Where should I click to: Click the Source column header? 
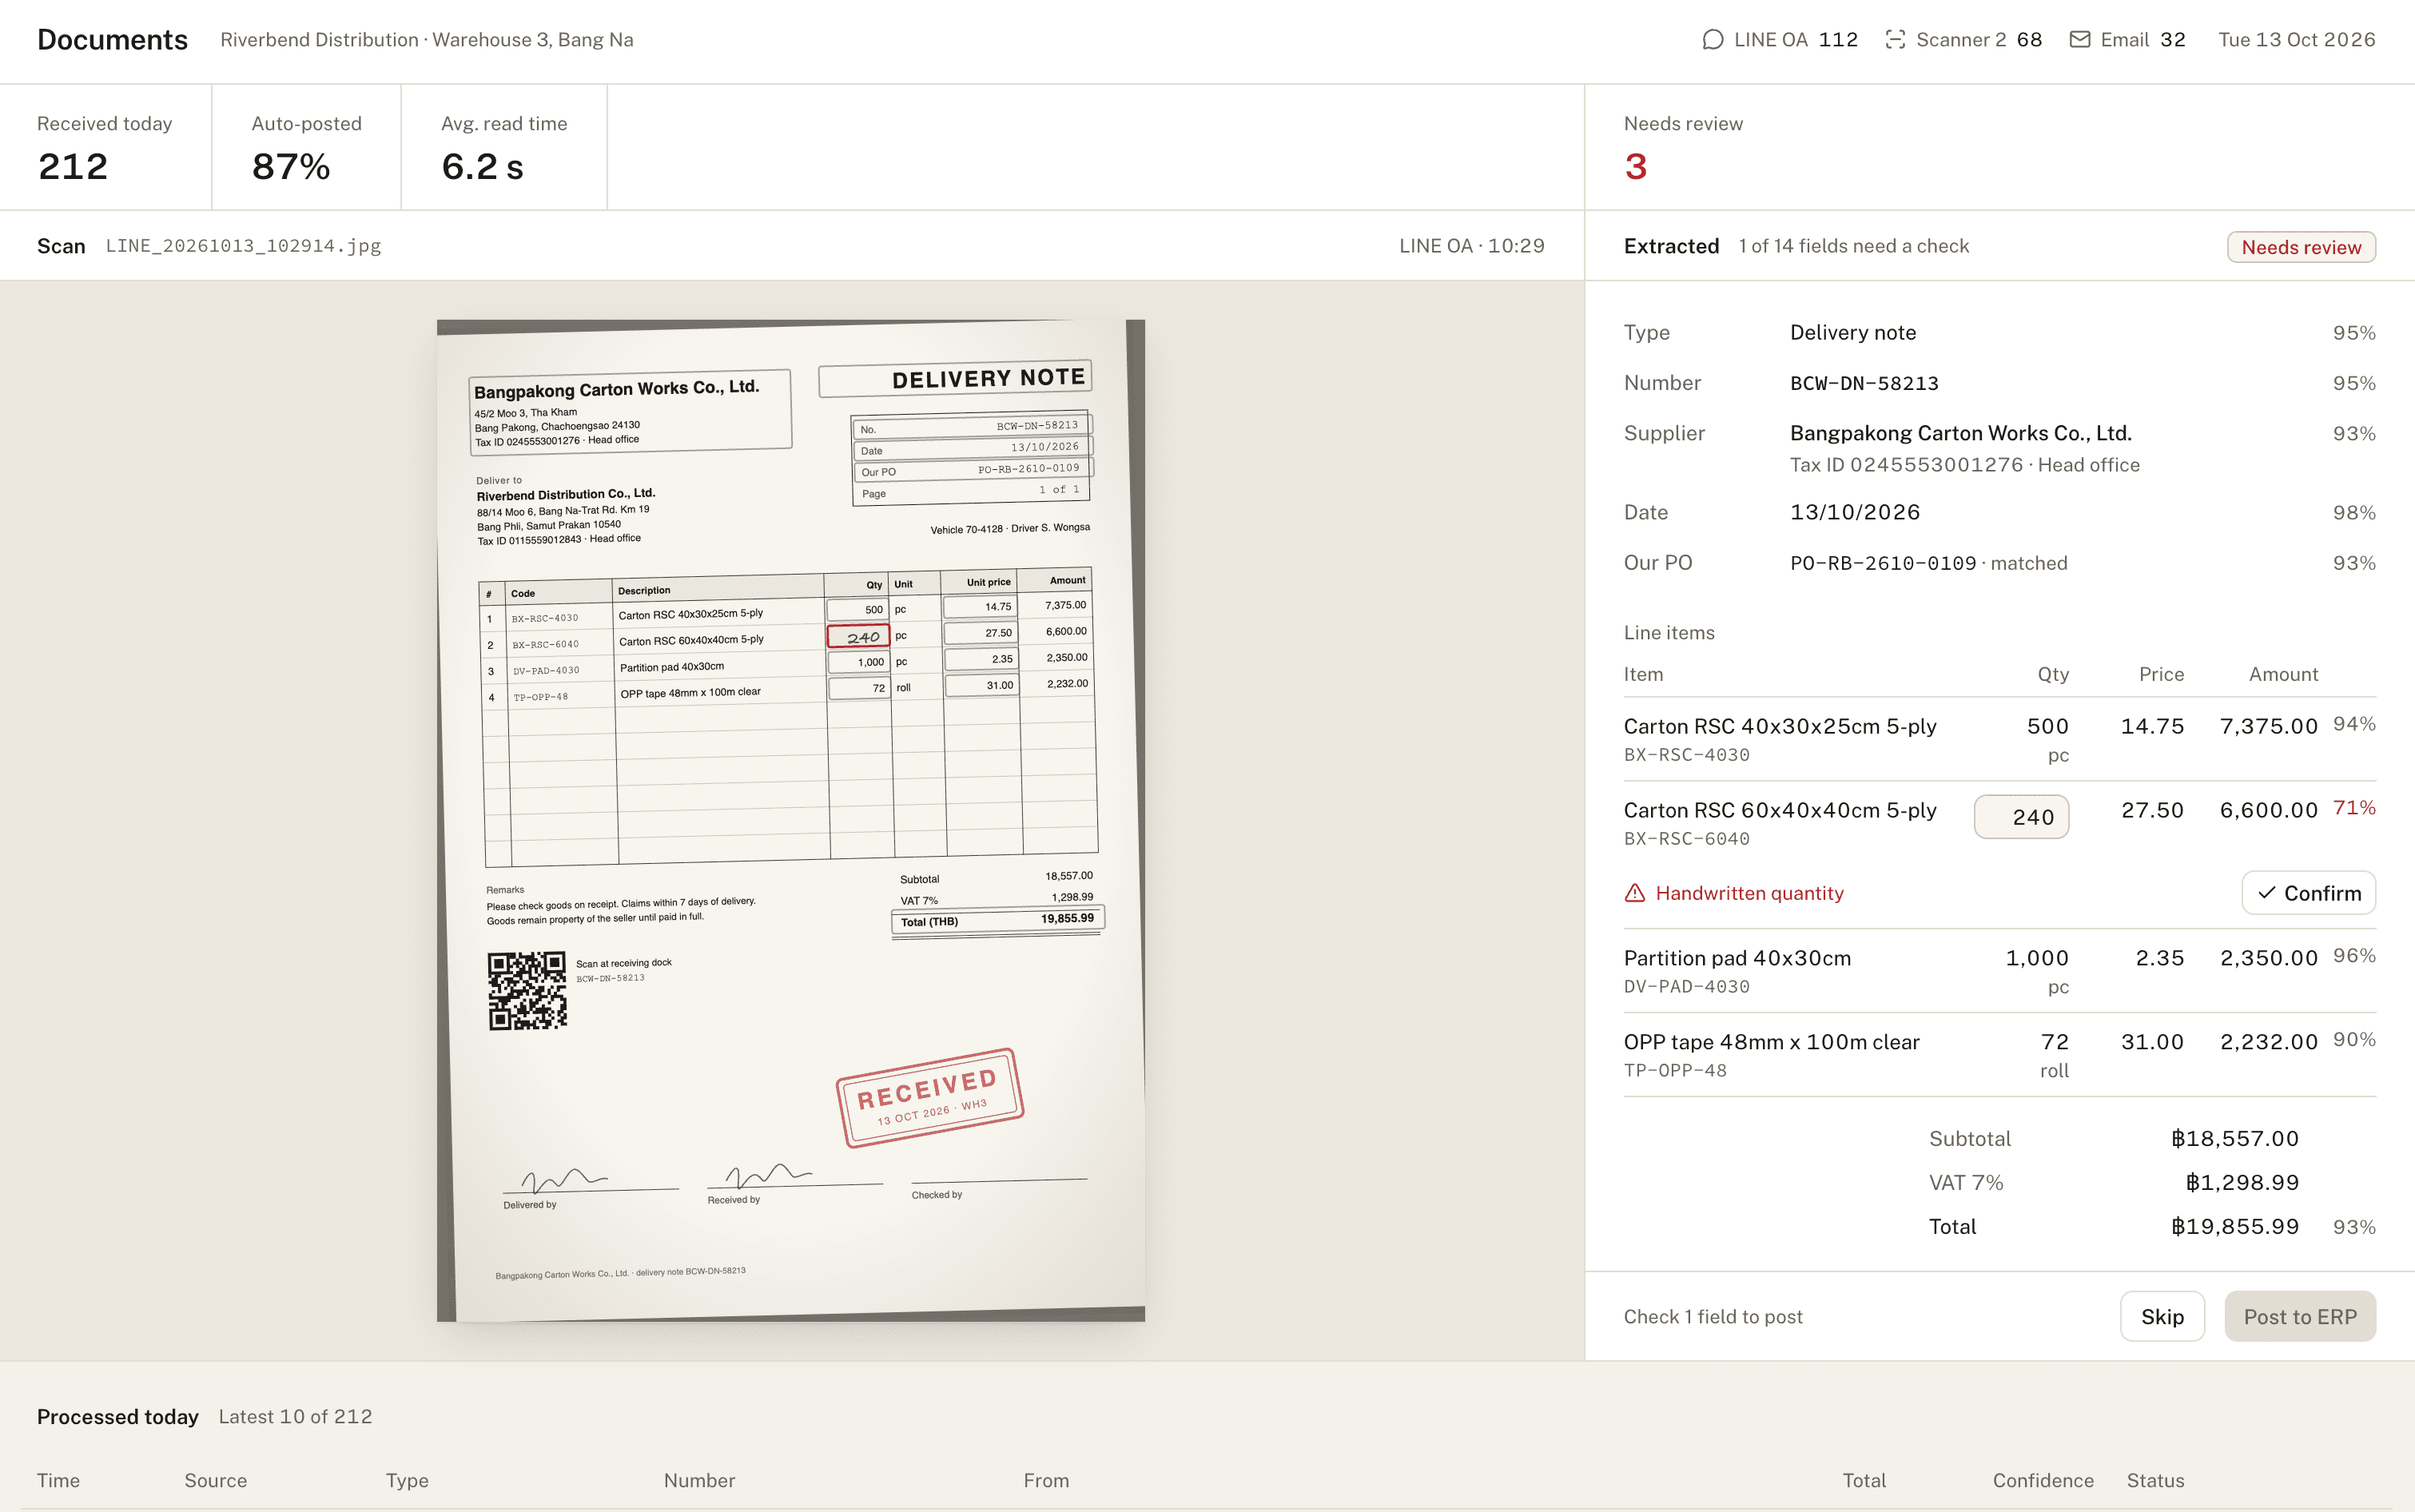(x=215, y=1480)
